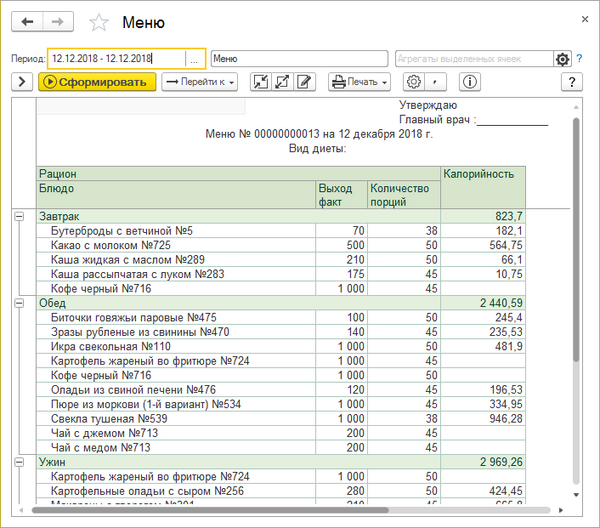Show the settings panel arrow button

tap(21, 82)
